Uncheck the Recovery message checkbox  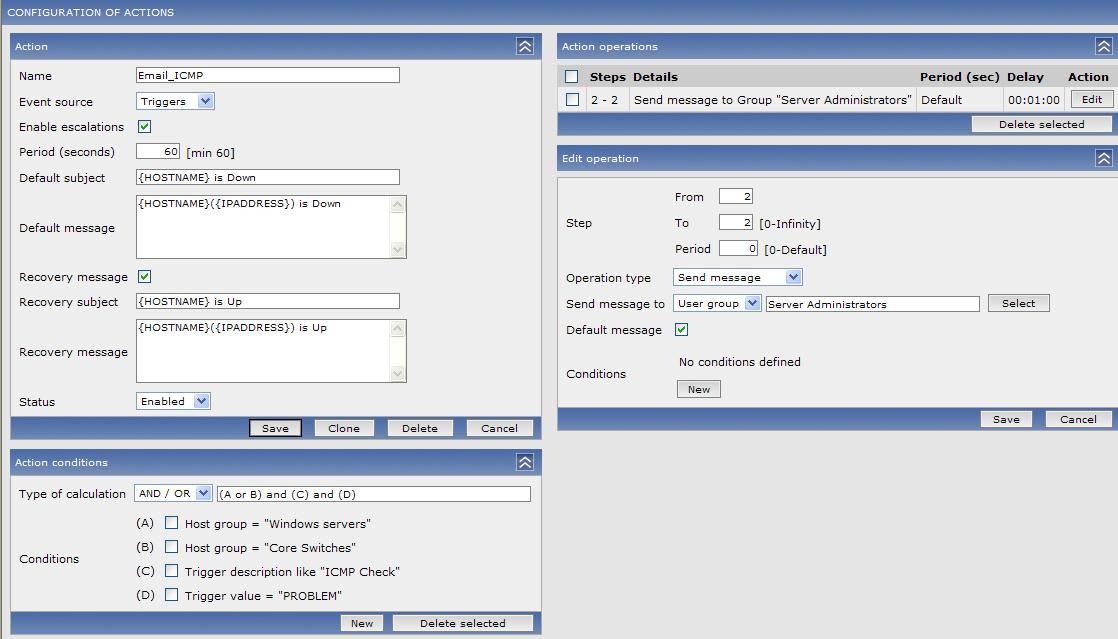(145, 277)
